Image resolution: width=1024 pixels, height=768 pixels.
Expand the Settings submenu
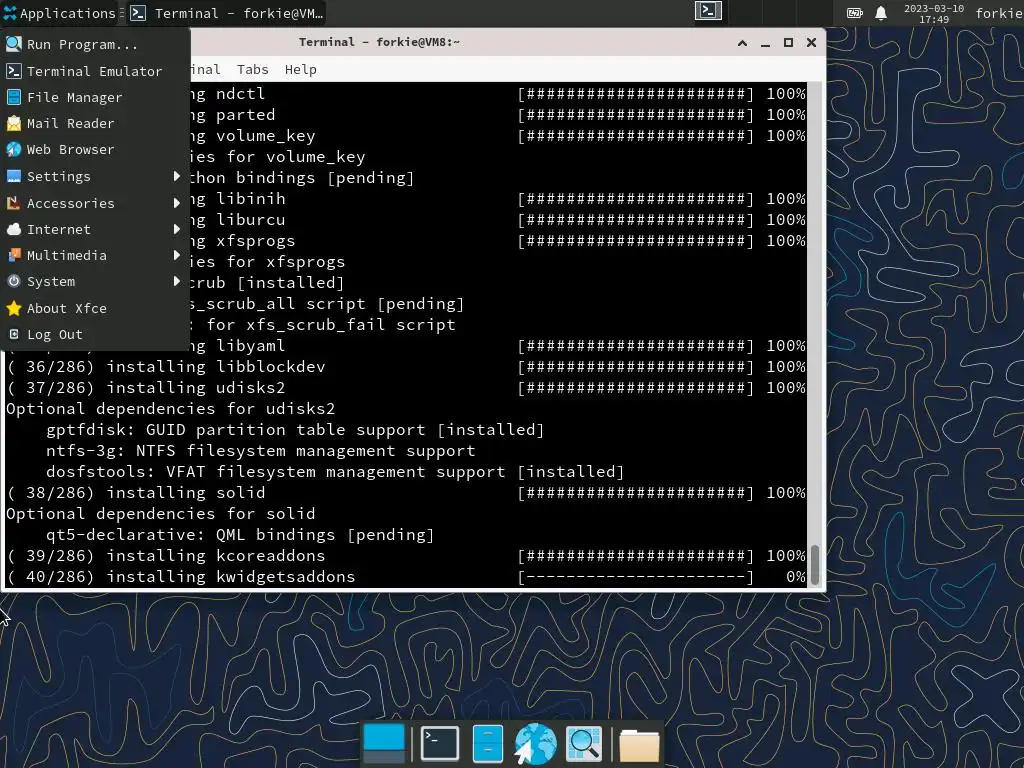point(95,176)
